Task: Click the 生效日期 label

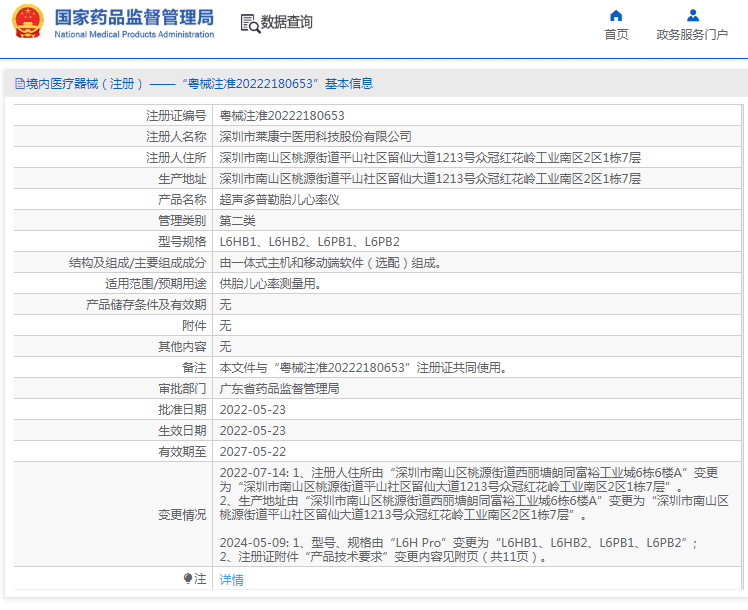Action: pos(182,431)
